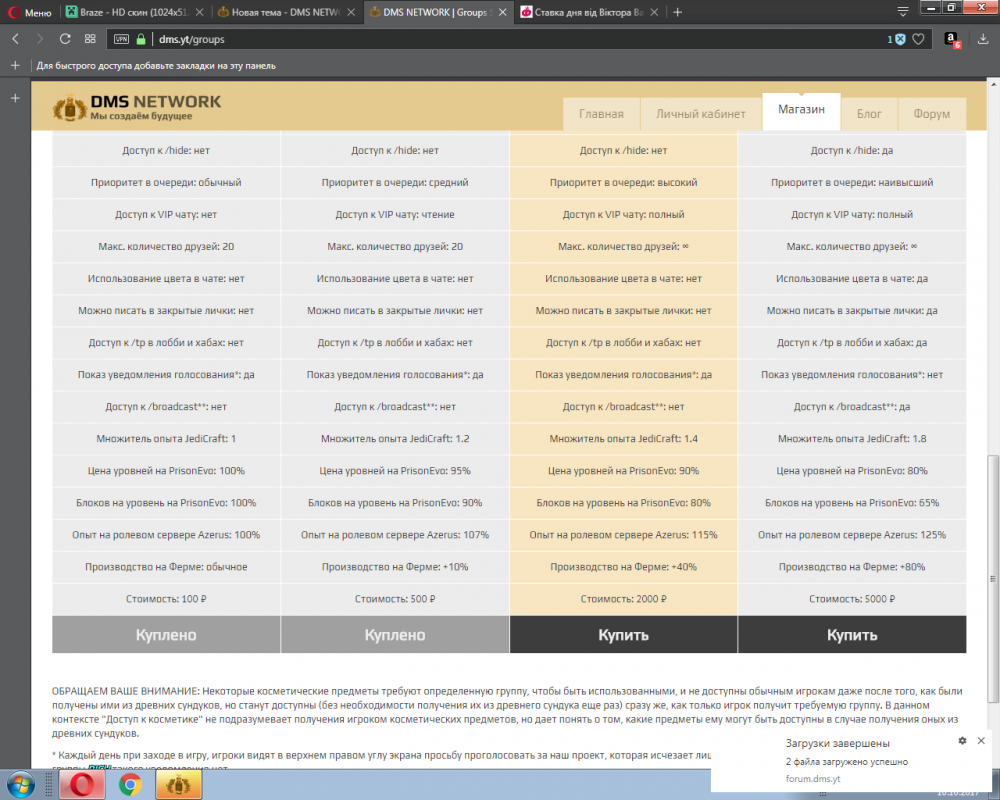Select the Магазин site tab
This screenshot has height=800, width=1000.
pos(801,110)
